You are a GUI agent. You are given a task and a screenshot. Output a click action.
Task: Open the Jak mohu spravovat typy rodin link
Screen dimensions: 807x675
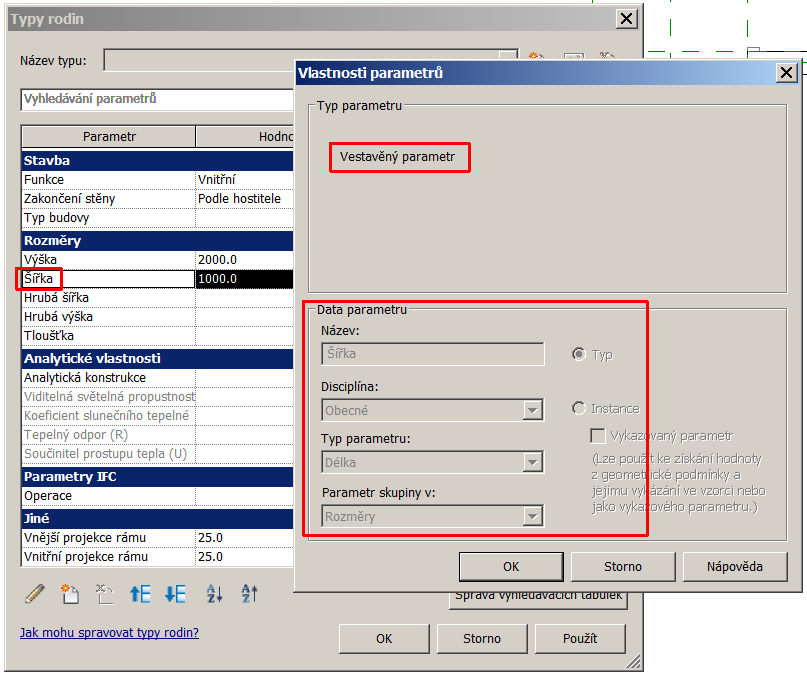click(109, 632)
